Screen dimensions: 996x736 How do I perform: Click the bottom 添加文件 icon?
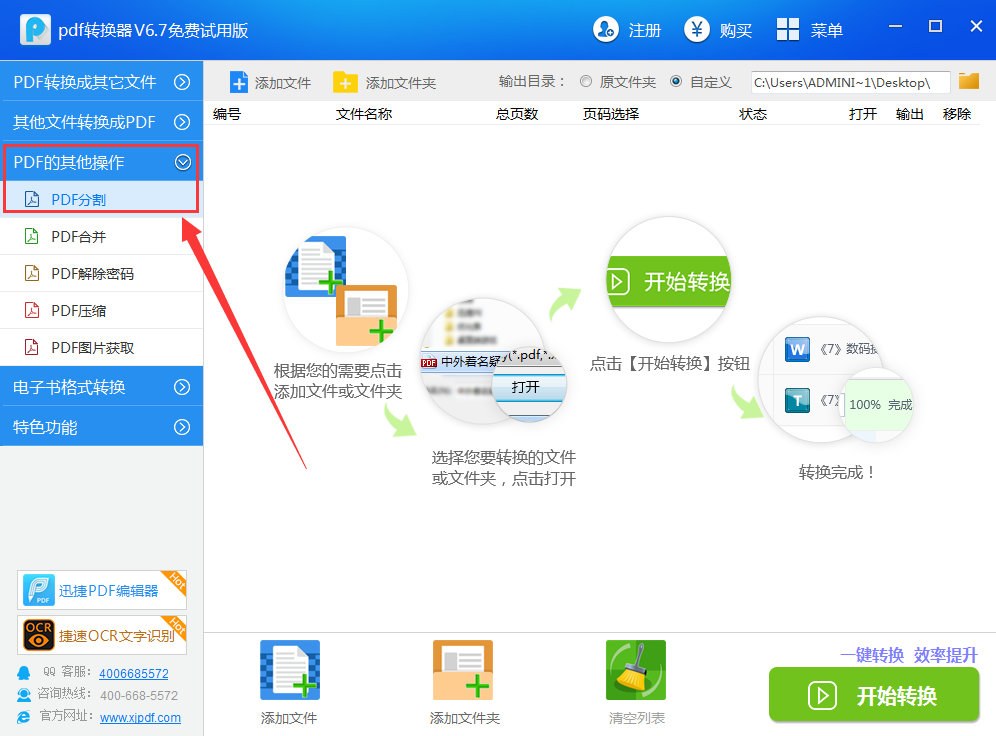tap(289, 669)
